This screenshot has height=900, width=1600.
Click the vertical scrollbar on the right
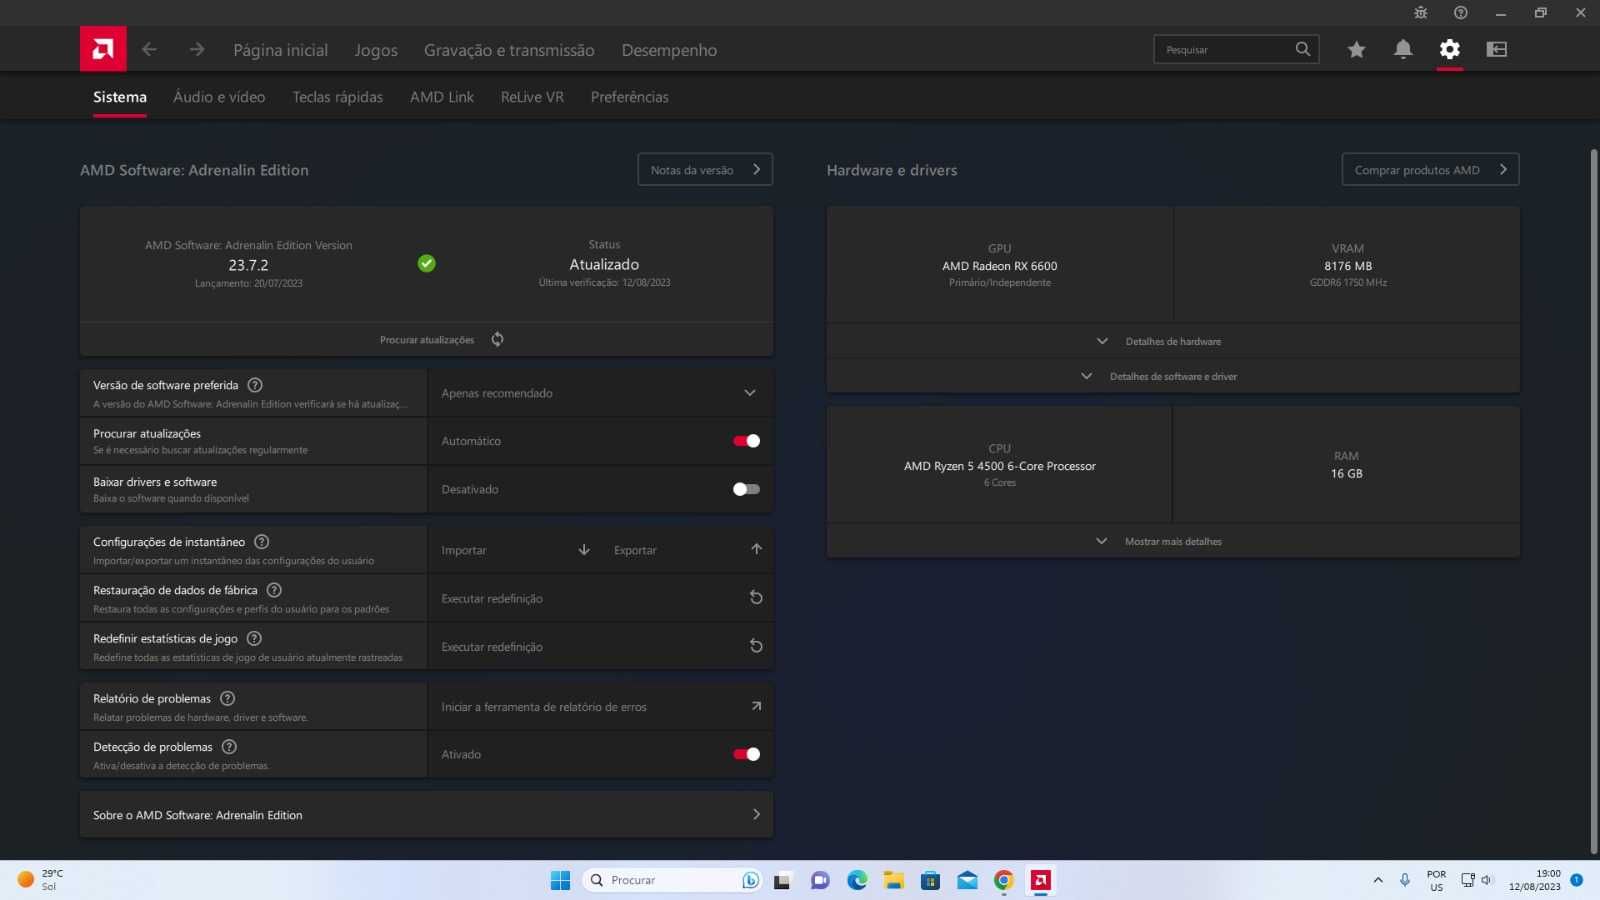(1594, 500)
